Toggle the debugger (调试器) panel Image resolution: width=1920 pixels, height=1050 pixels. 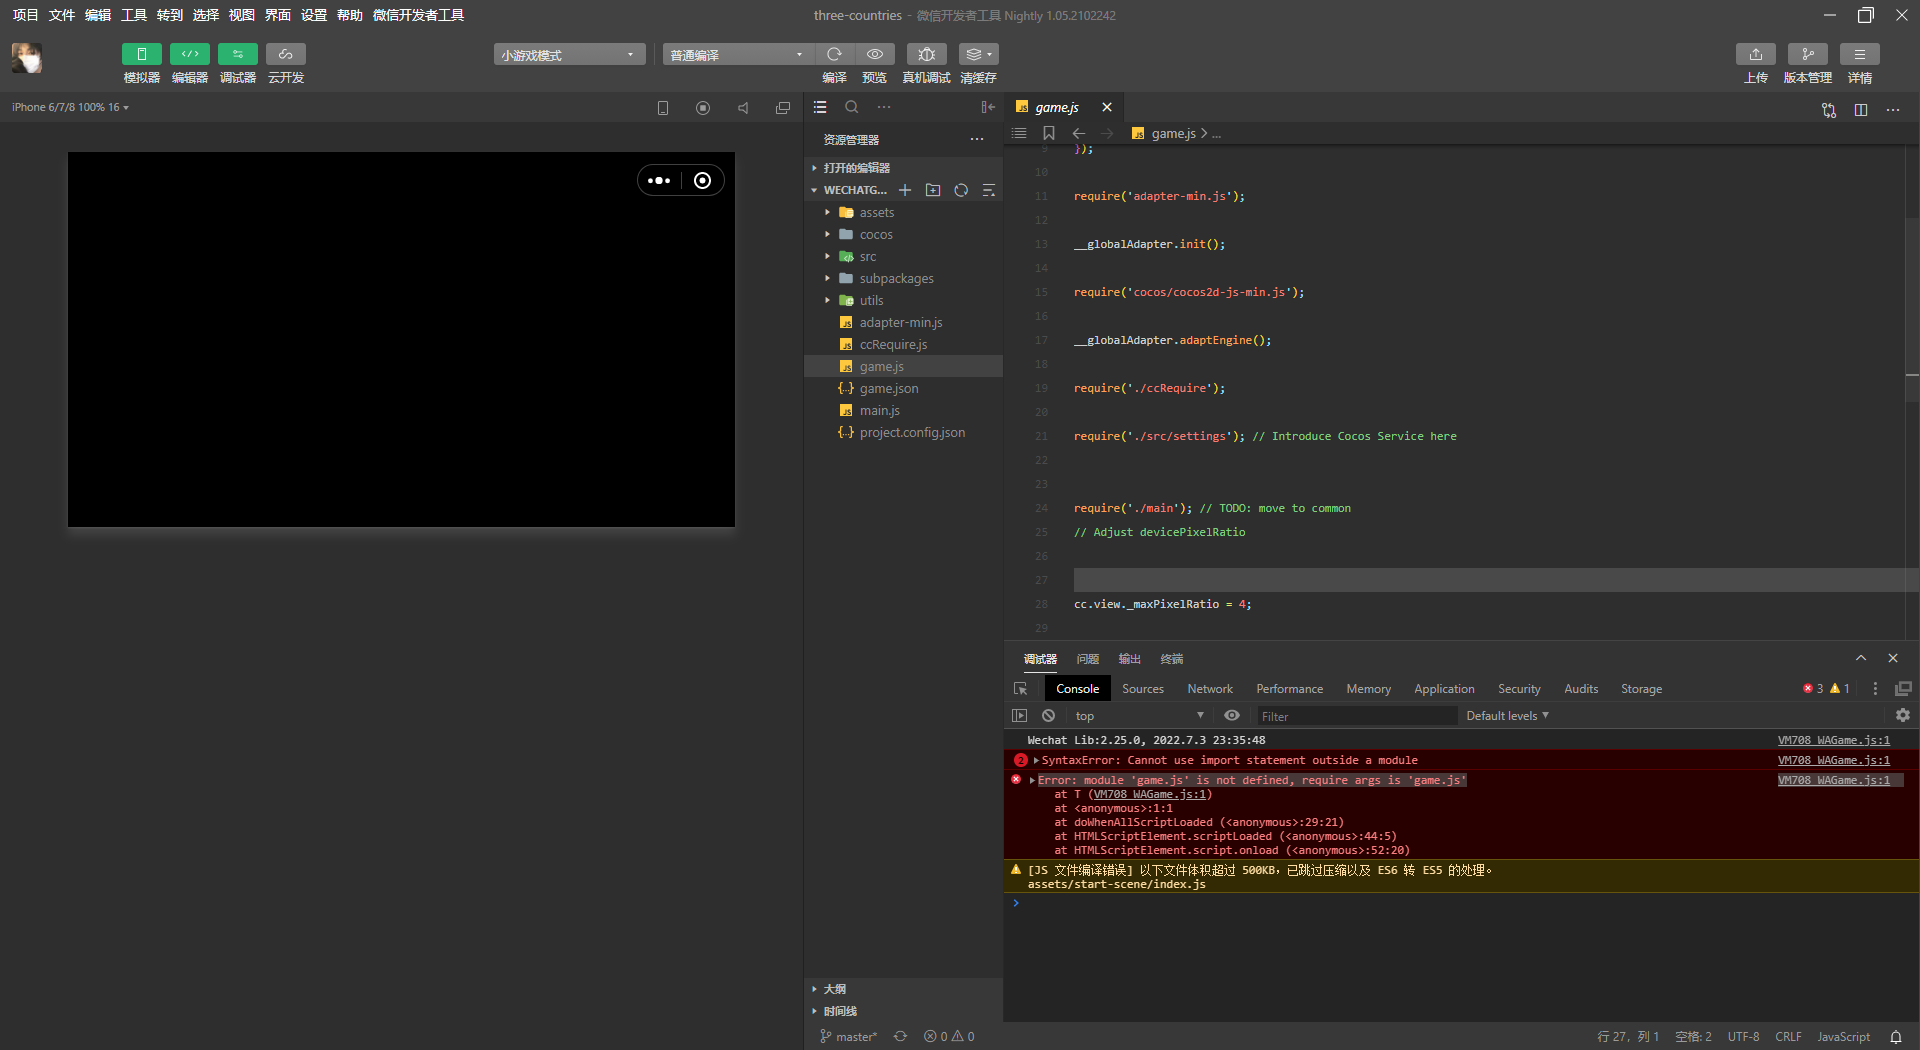pos(237,54)
